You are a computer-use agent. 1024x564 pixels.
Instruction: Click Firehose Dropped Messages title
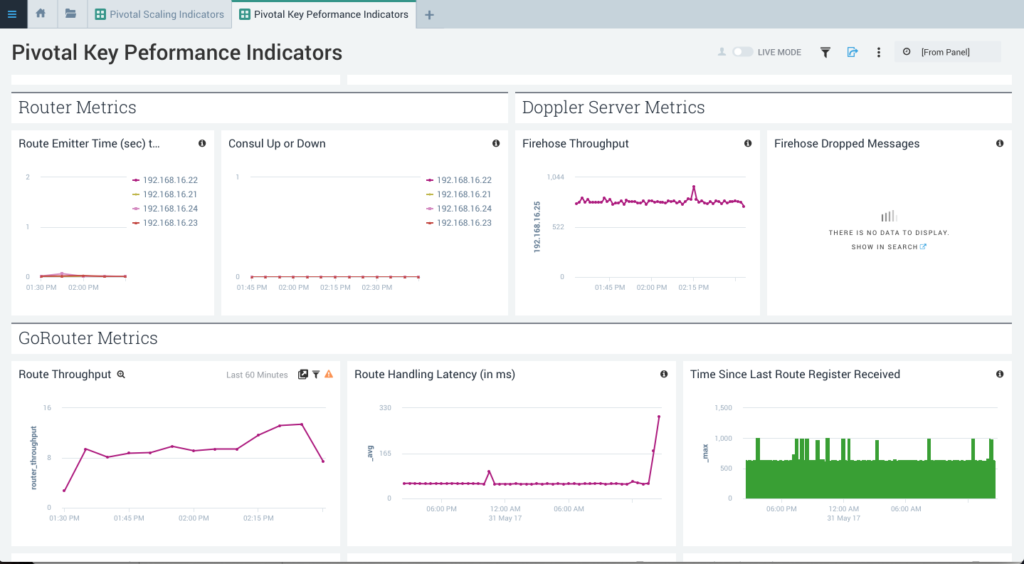(x=846, y=144)
